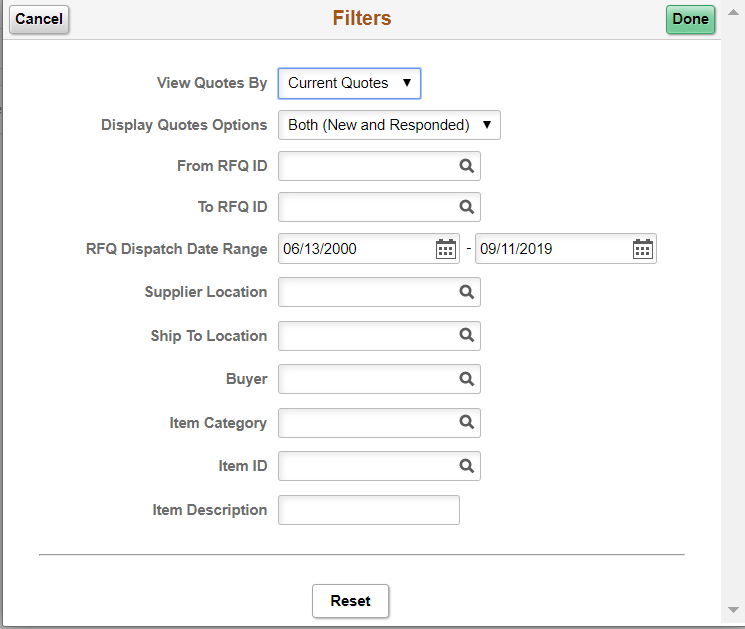Screen dimensions: 745x629
Task: Focus the Item Description field
Action: (x=369, y=510)
